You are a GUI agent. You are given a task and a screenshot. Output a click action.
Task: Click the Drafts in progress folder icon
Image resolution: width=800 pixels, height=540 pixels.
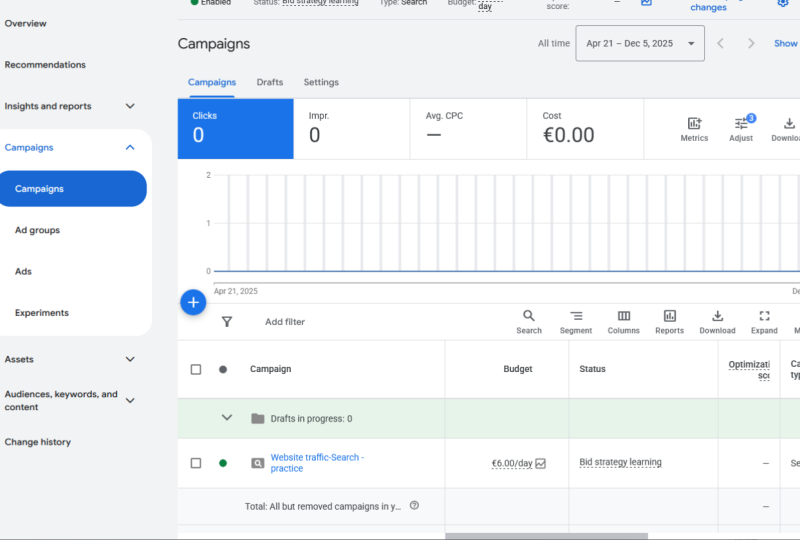point(258,419)
